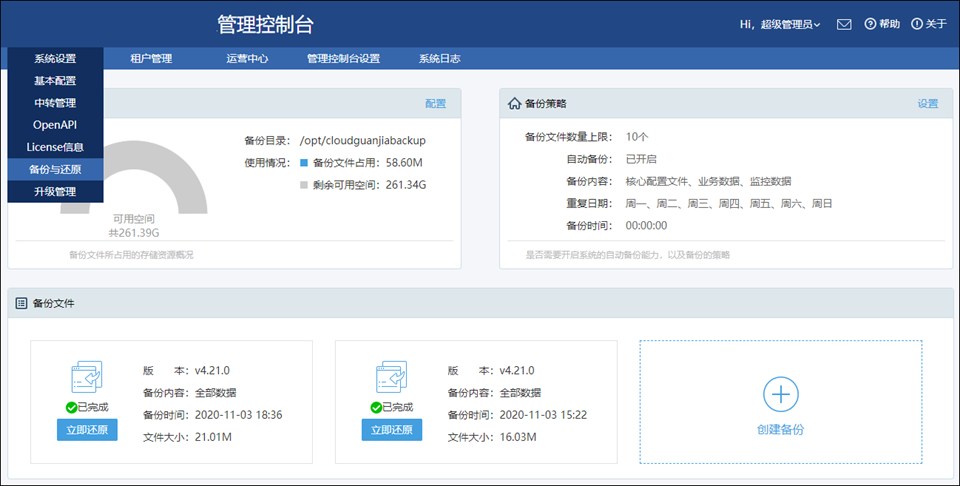Click the 2020-11-03 18:36 timestamp

click(239, 415)
